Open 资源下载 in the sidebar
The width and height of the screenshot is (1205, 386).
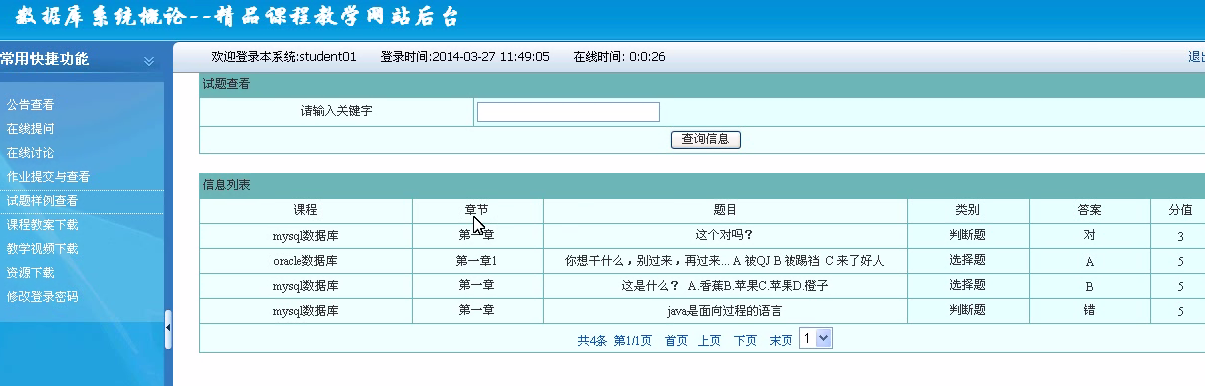[x=30, y=272]
